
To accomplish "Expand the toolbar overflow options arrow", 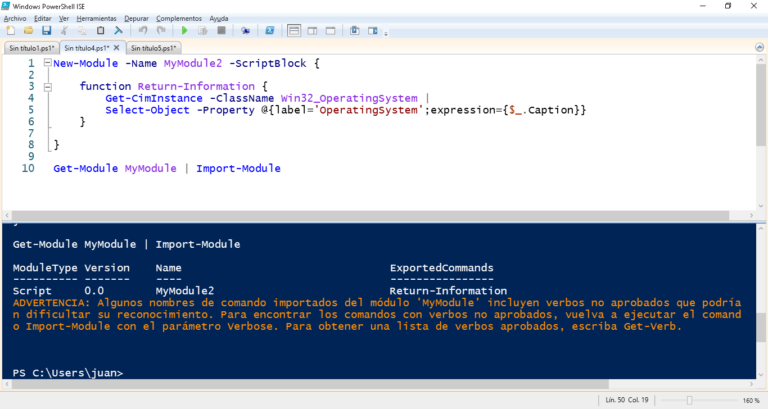I will pos(386,33).
